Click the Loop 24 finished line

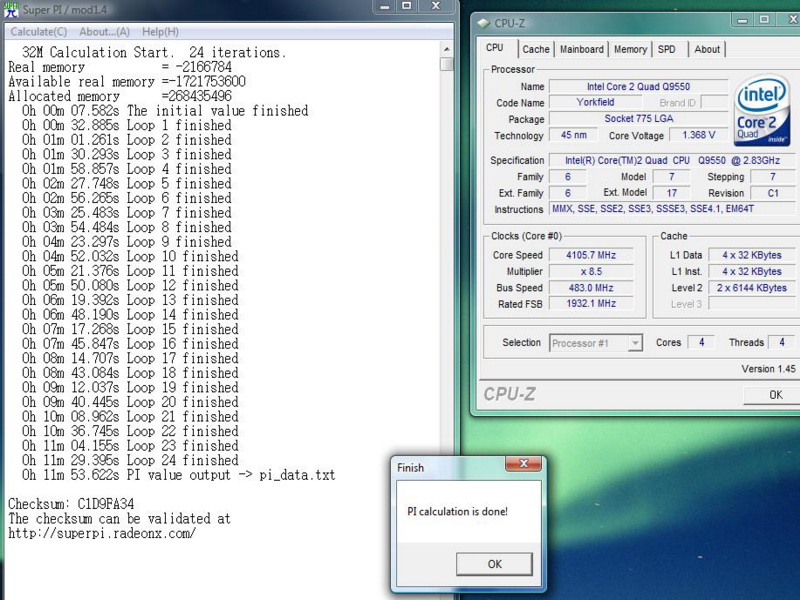point(130,460)
